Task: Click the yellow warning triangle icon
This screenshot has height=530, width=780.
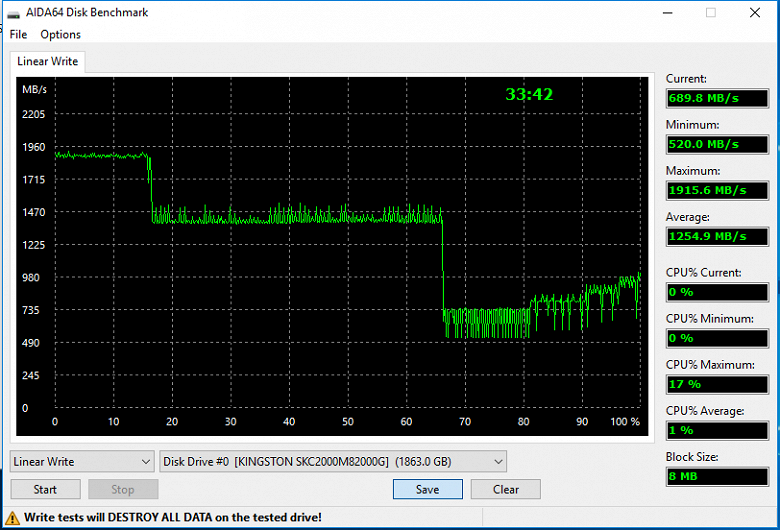Action: point(12,518)
